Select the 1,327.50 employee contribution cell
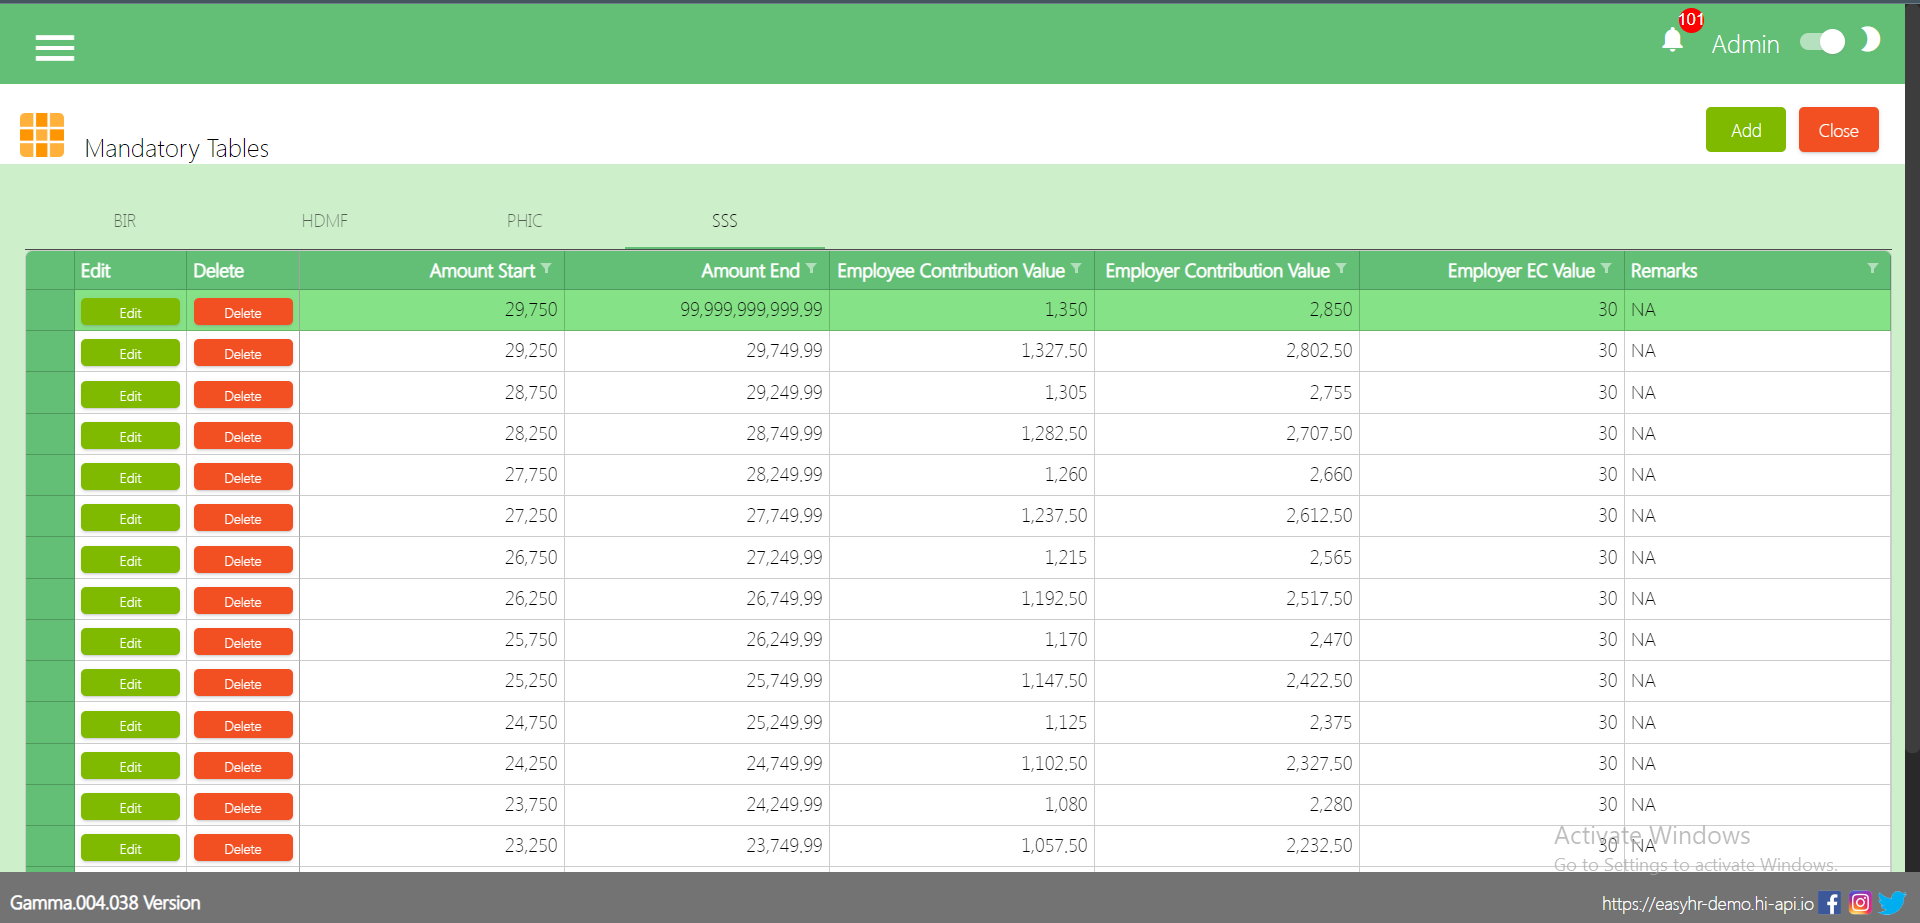 pyautogui.click(x=962, y=351)
